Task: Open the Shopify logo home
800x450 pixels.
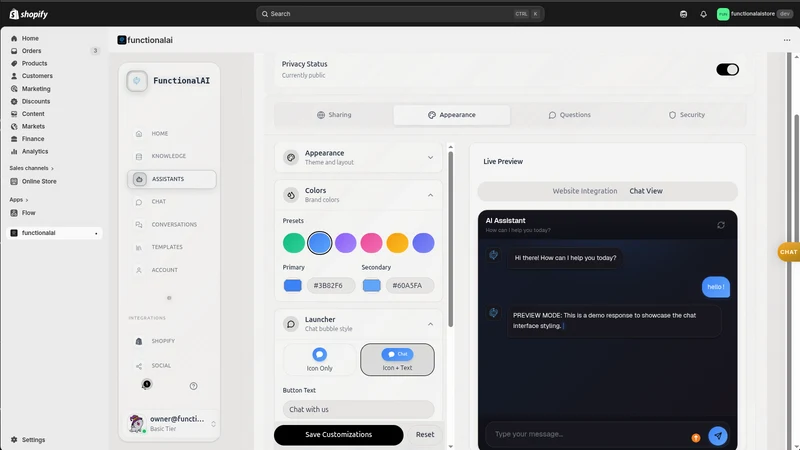Action: 29,14
